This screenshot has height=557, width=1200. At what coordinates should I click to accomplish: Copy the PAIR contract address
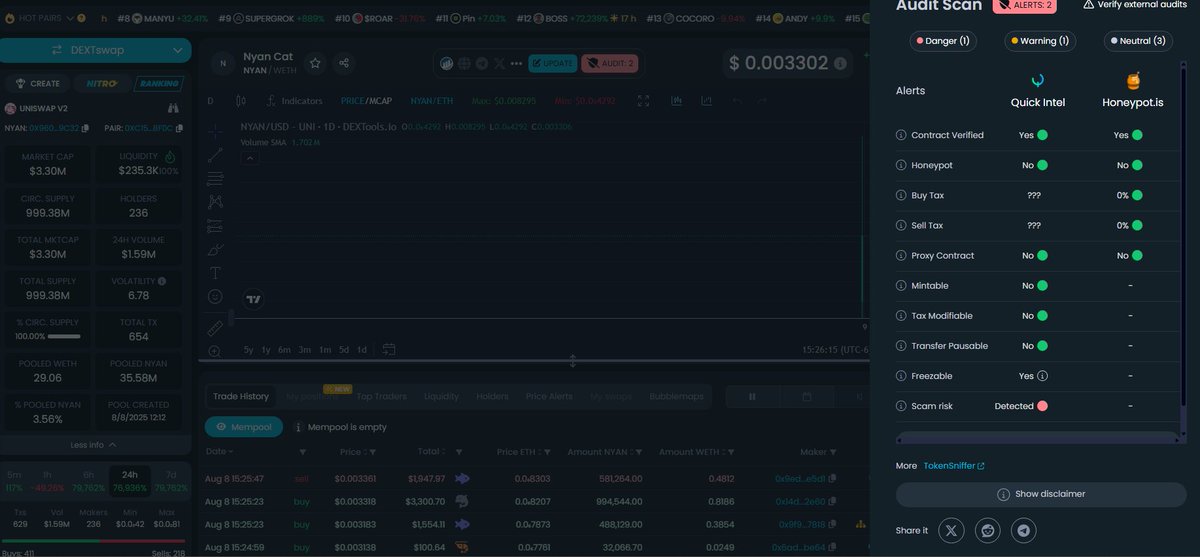[x=181, y=128]
